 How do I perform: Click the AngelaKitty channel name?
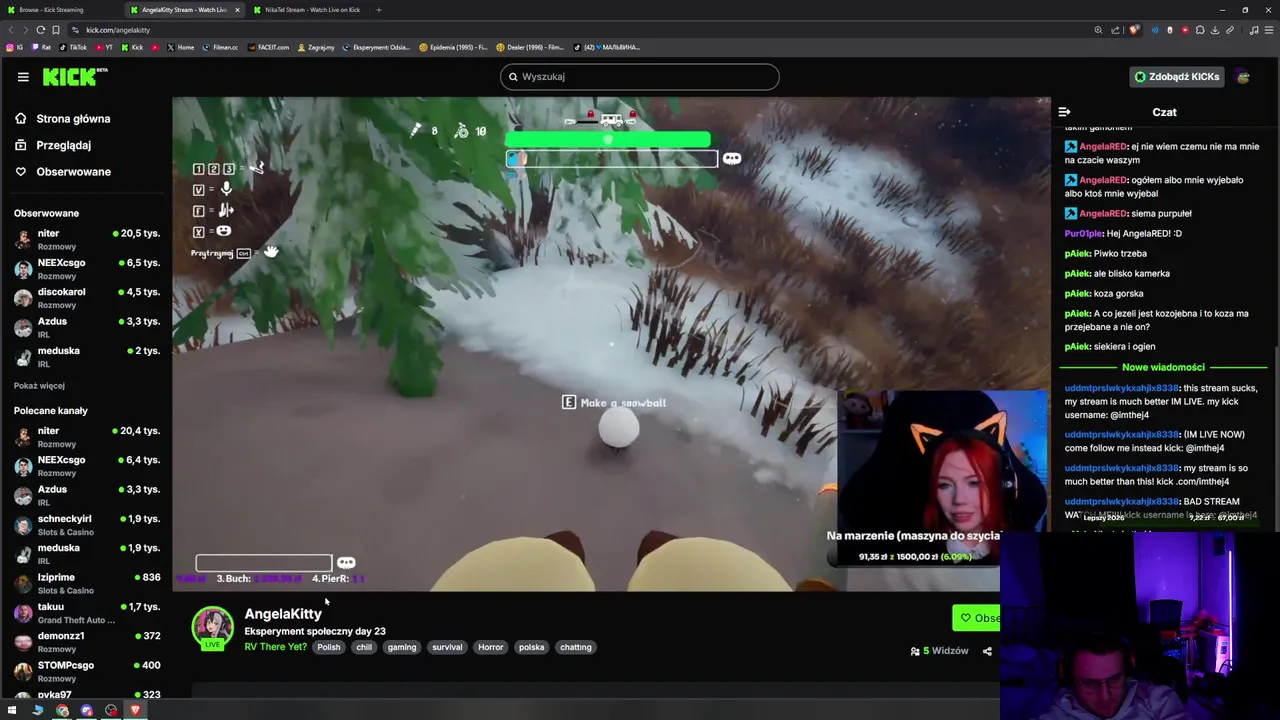point(283,614)
